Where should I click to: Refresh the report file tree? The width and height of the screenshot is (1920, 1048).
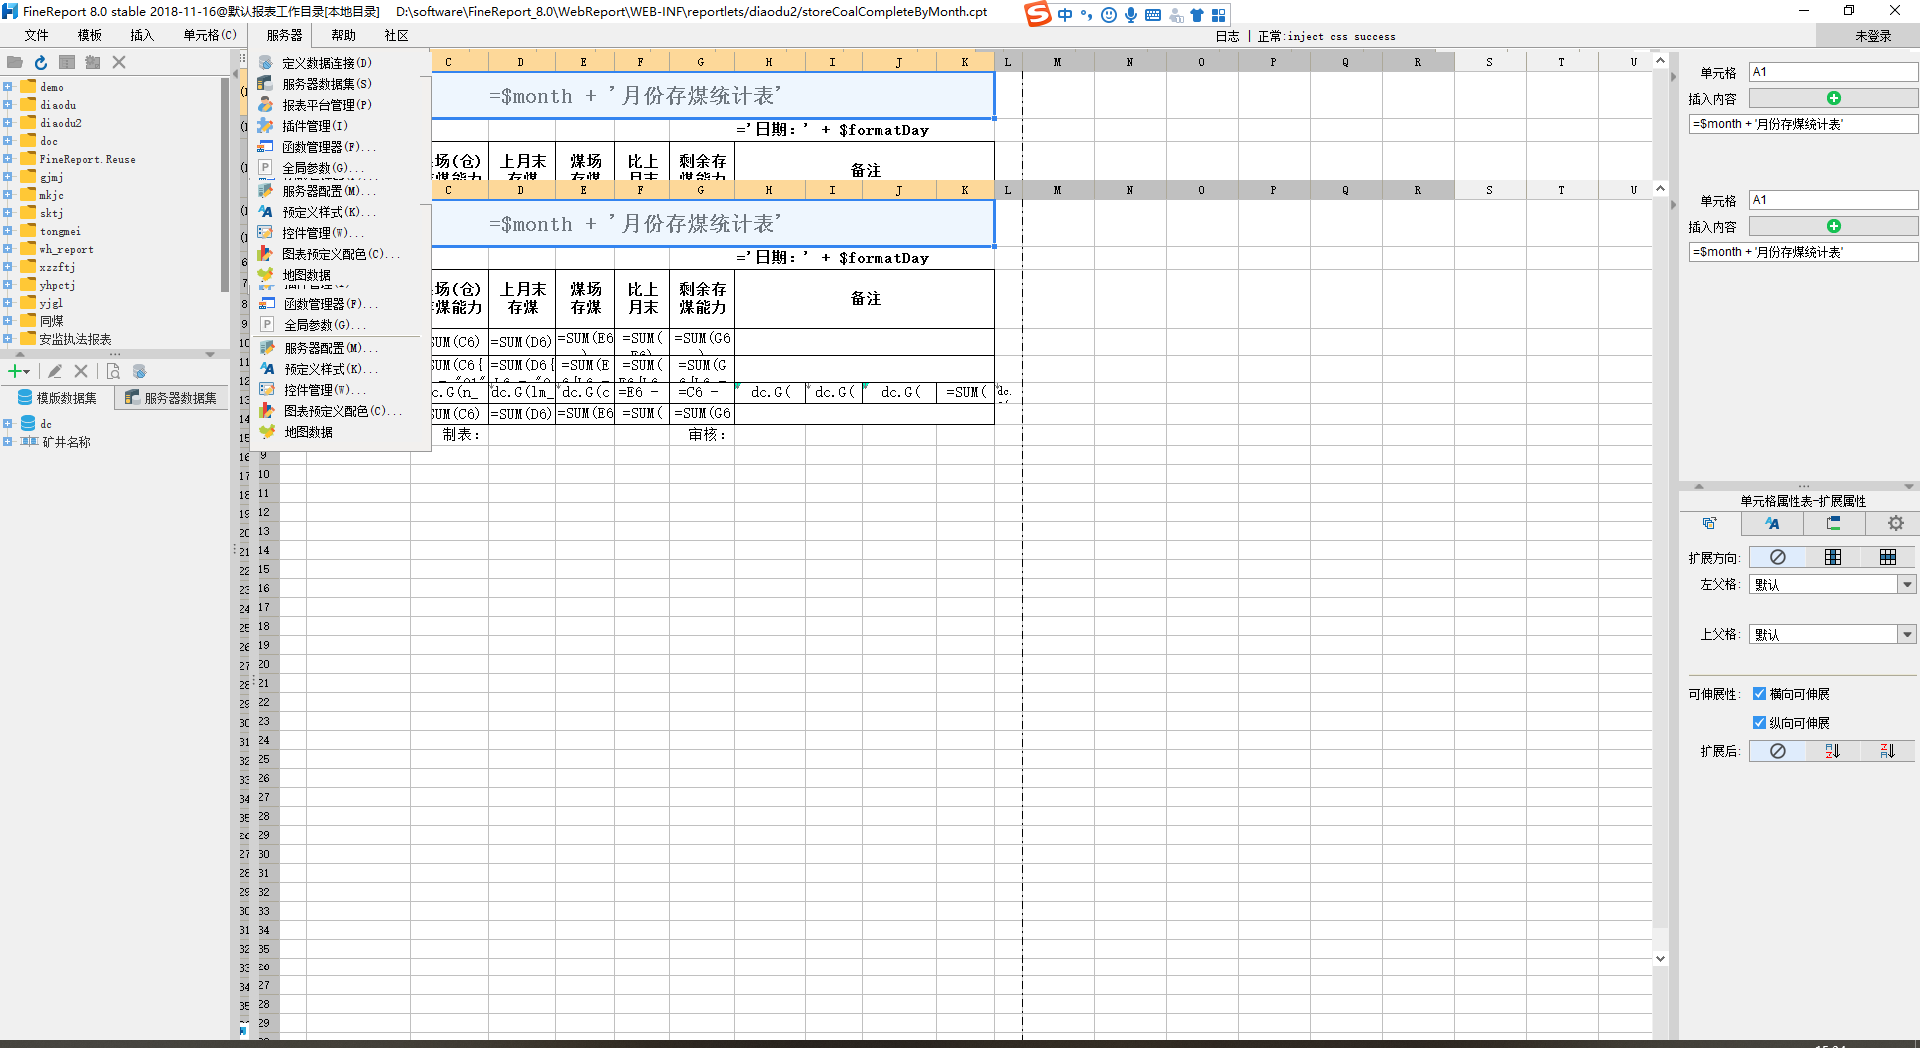point(41,62)
